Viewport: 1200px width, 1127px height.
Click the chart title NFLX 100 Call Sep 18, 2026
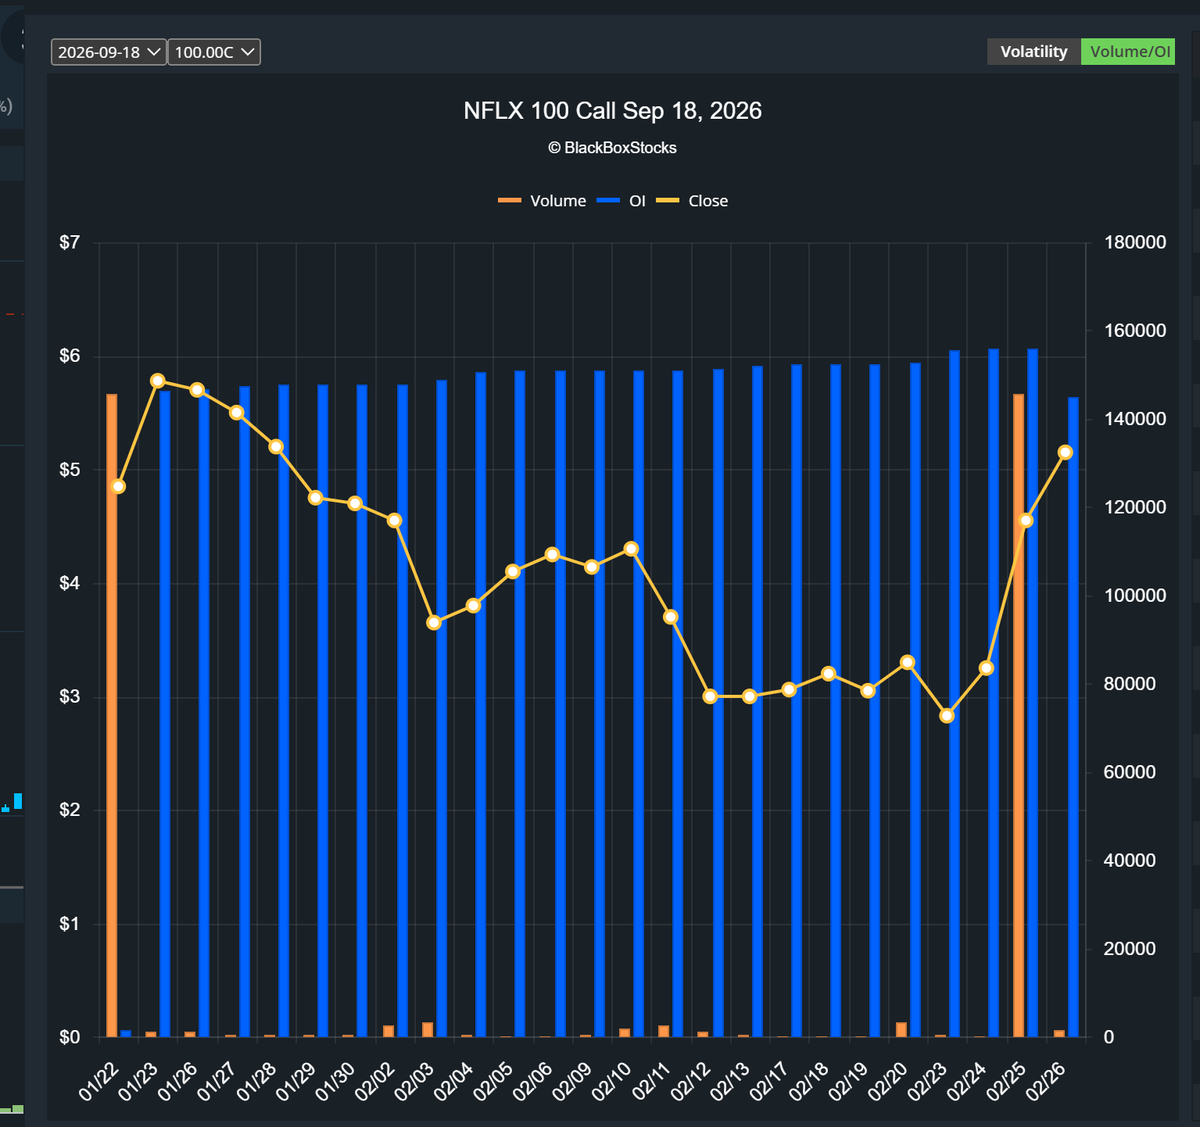click(612, 111)
